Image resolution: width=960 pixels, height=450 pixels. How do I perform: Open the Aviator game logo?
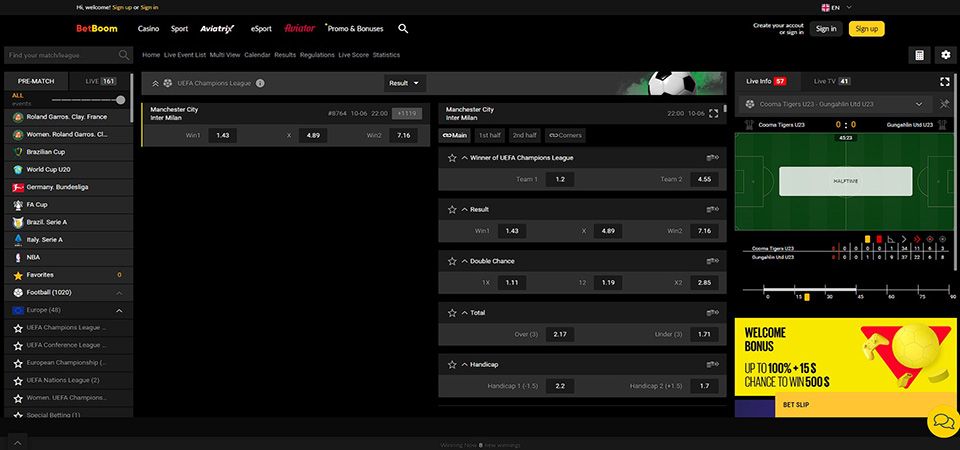pos(299,28)
